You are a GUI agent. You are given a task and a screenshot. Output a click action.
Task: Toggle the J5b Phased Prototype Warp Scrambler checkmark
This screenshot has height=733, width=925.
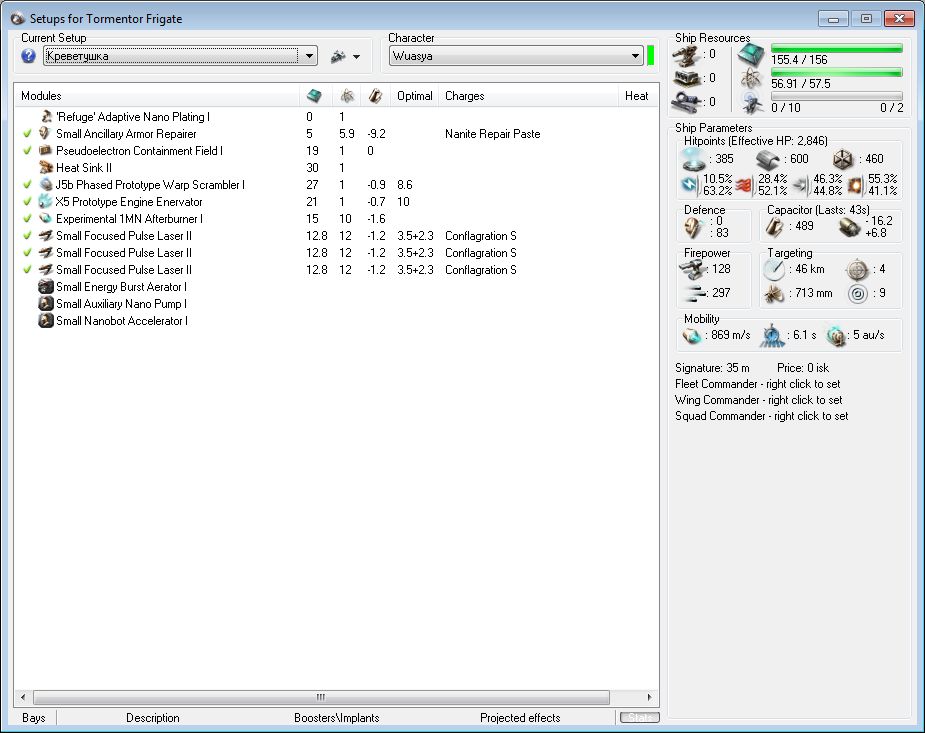(27, 185)
